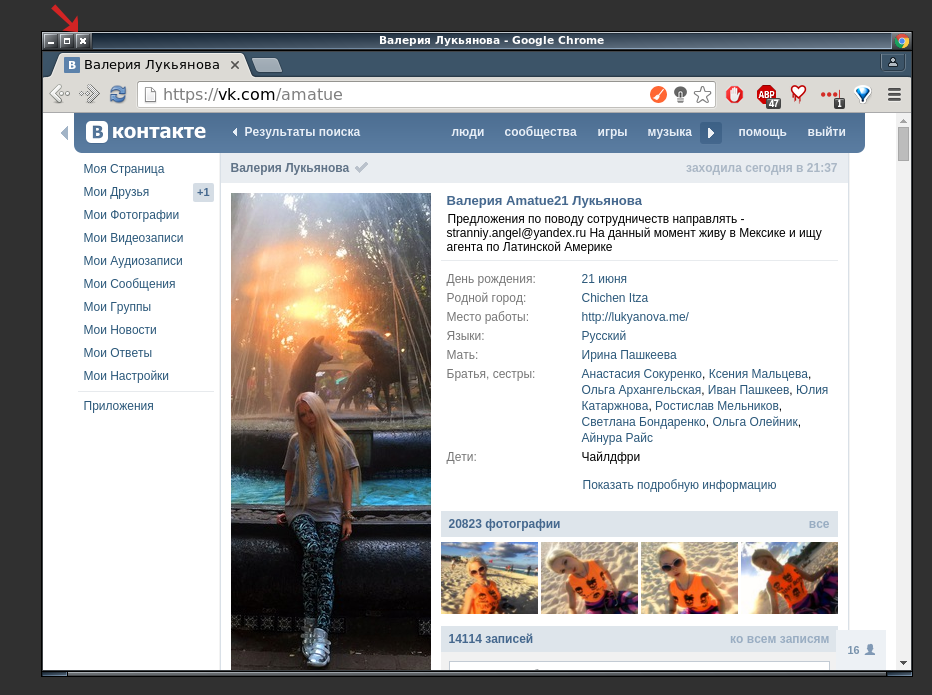Screen dimensions: 932x695
Task: Open the Adblock Plus extension icon
Action: pyautogui.click(x=767, y=95)
